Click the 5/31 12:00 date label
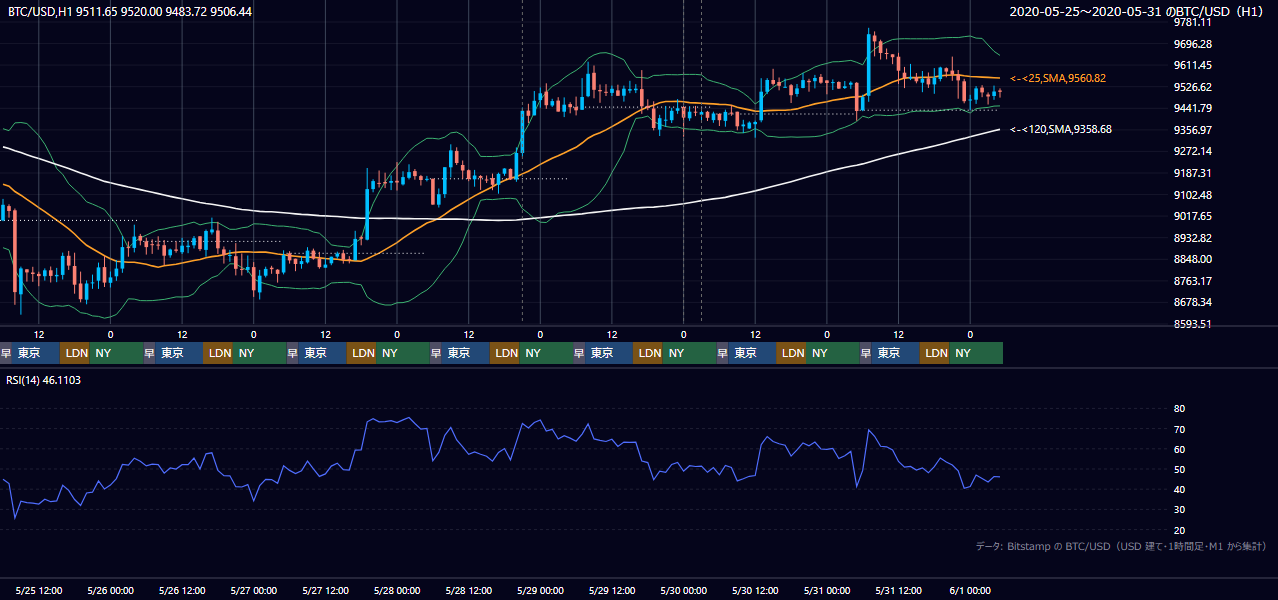 click(x=899, y=590)
